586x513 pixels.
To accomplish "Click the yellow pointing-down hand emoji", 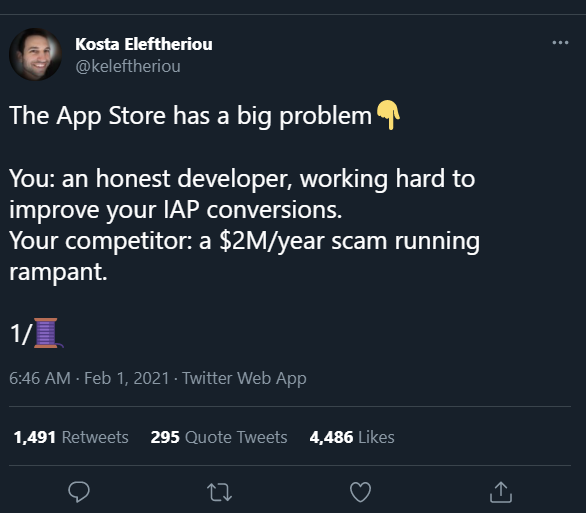I will [388, 115].
